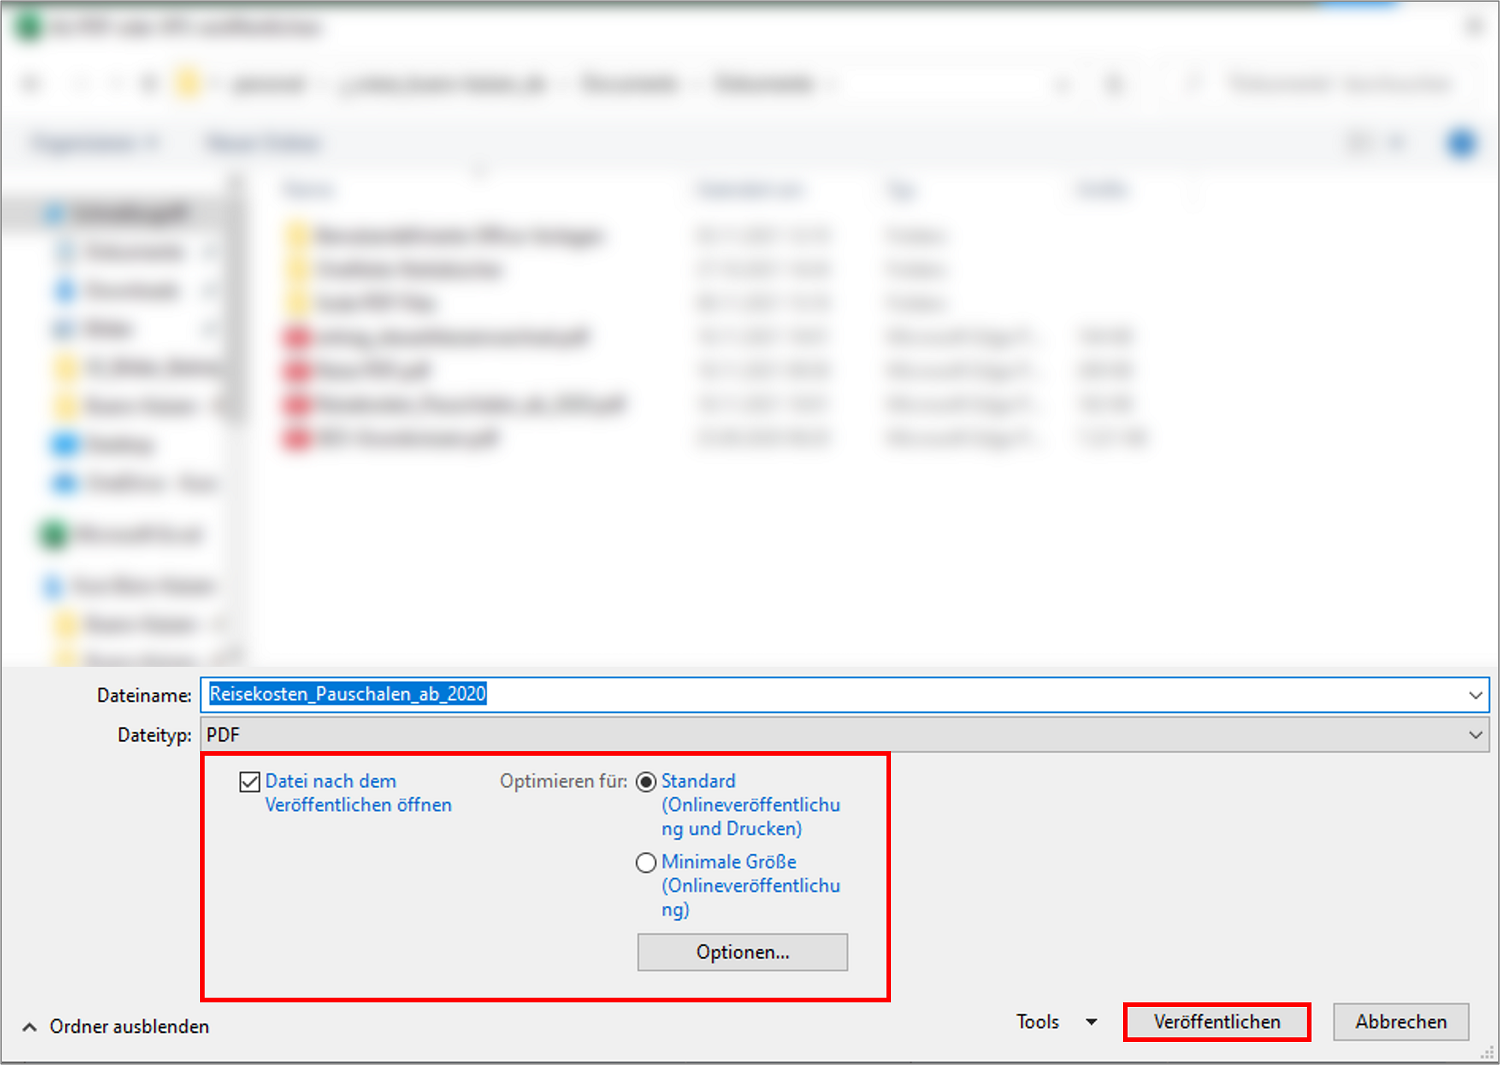Viewport: 1500px width, 1065px height.
Task: Click the blue help icon at top right
Action: tap(1462, 143)
